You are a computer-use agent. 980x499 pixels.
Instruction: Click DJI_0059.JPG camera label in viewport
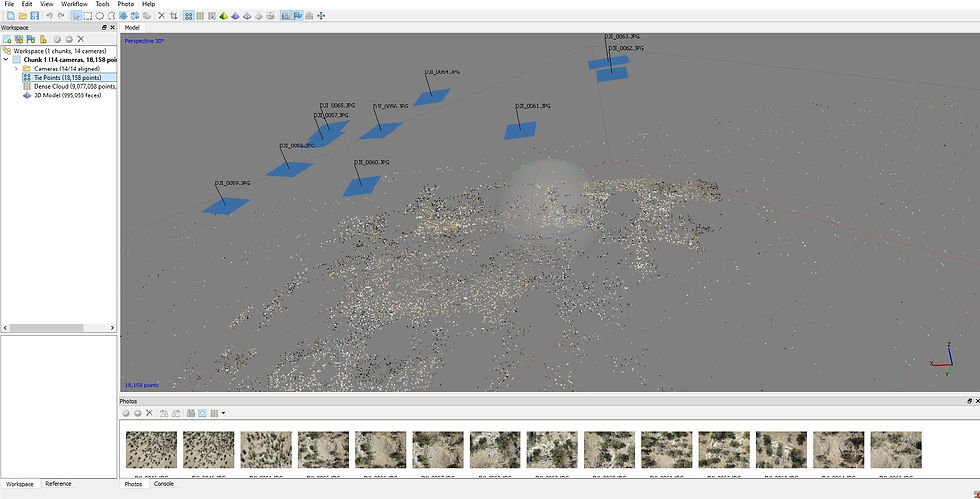click(232, 183)
